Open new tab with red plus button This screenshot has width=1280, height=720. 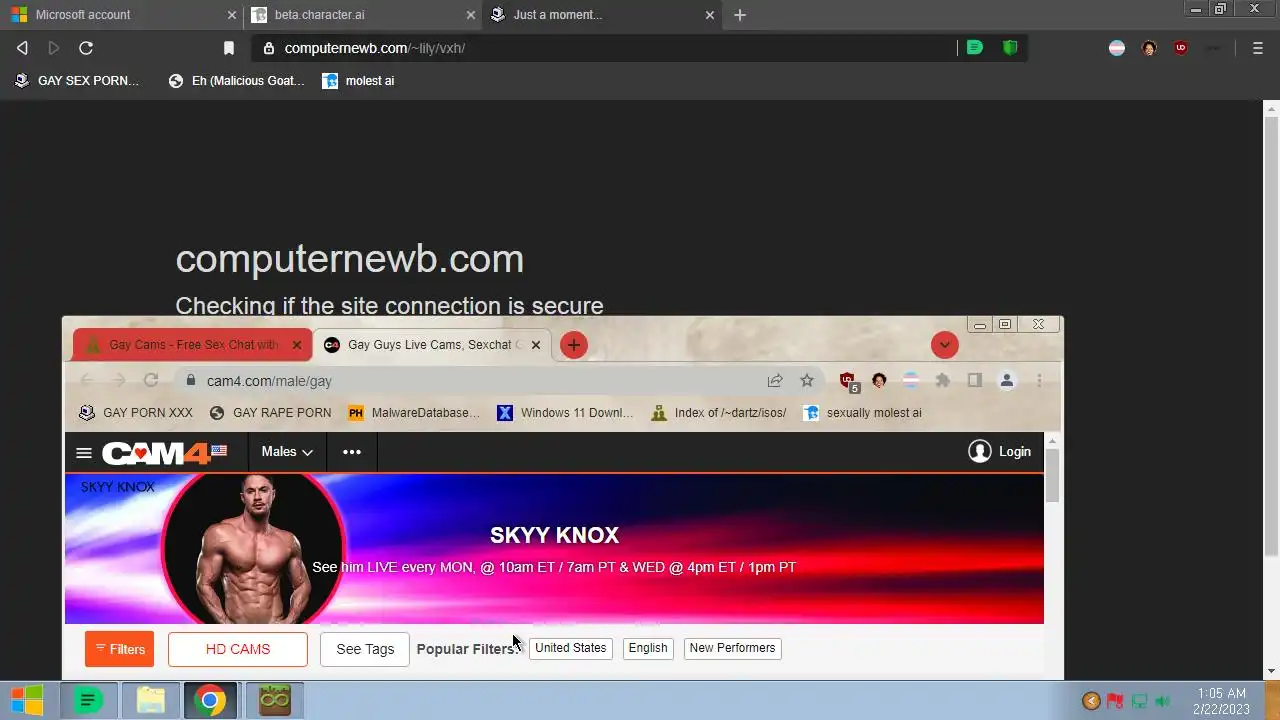click(x=573, y=345)
